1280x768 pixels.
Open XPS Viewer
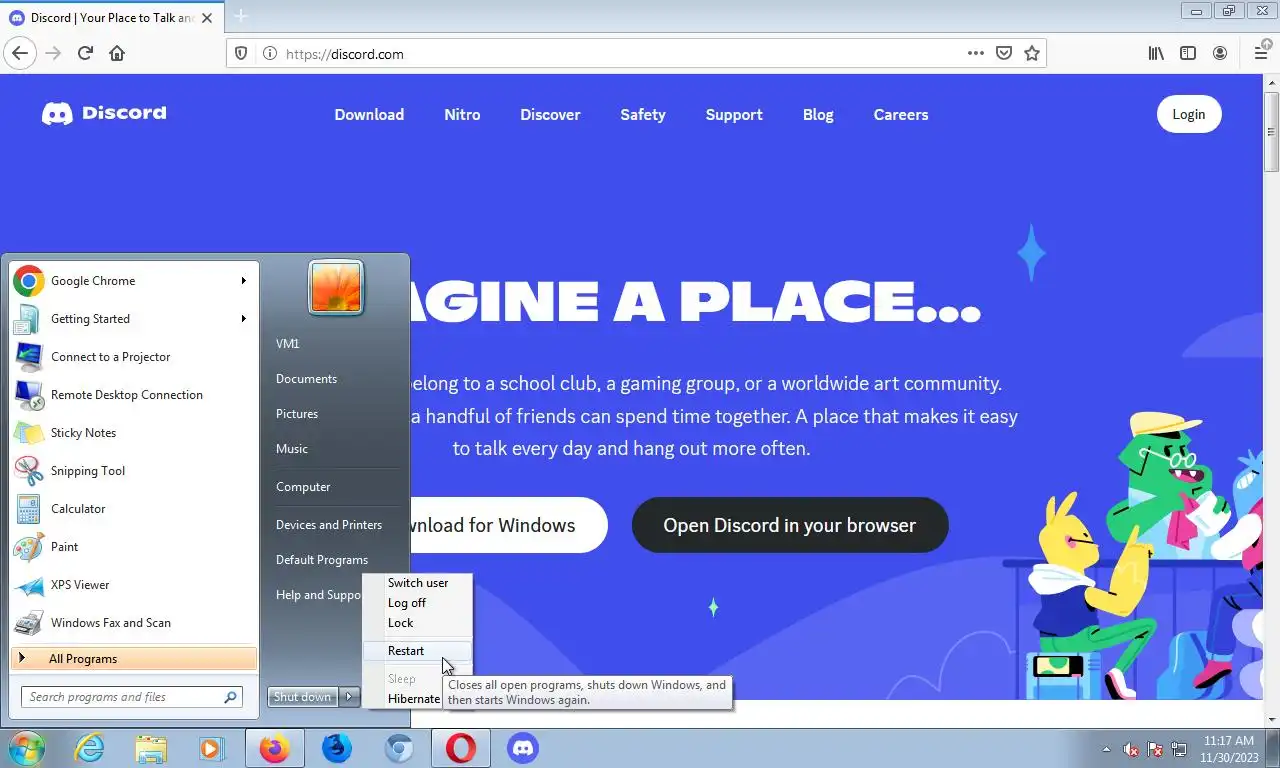point(133,585)
